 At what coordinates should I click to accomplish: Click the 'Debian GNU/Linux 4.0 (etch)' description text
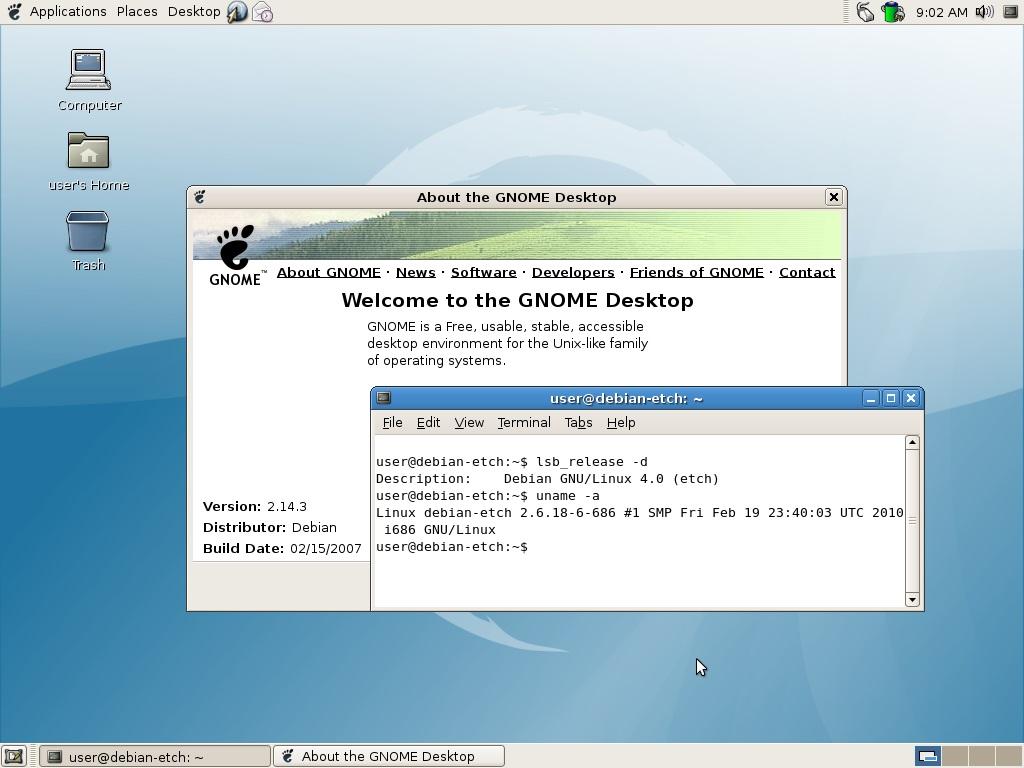point(611,479)
